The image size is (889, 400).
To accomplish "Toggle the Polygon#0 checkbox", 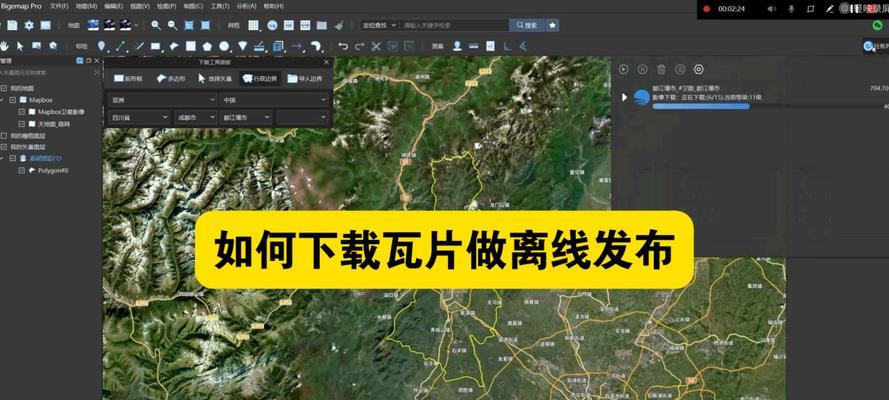I will (x=22, y=170).
